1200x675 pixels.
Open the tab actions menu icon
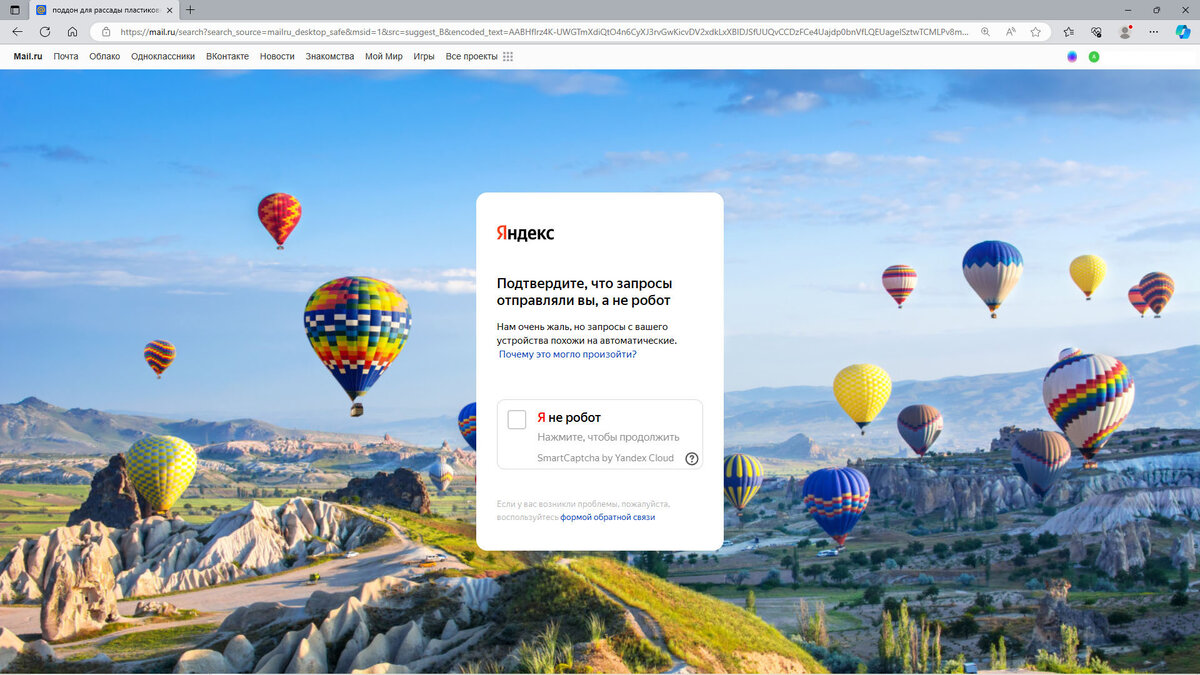pyautogui.click(x=14, y=9)
